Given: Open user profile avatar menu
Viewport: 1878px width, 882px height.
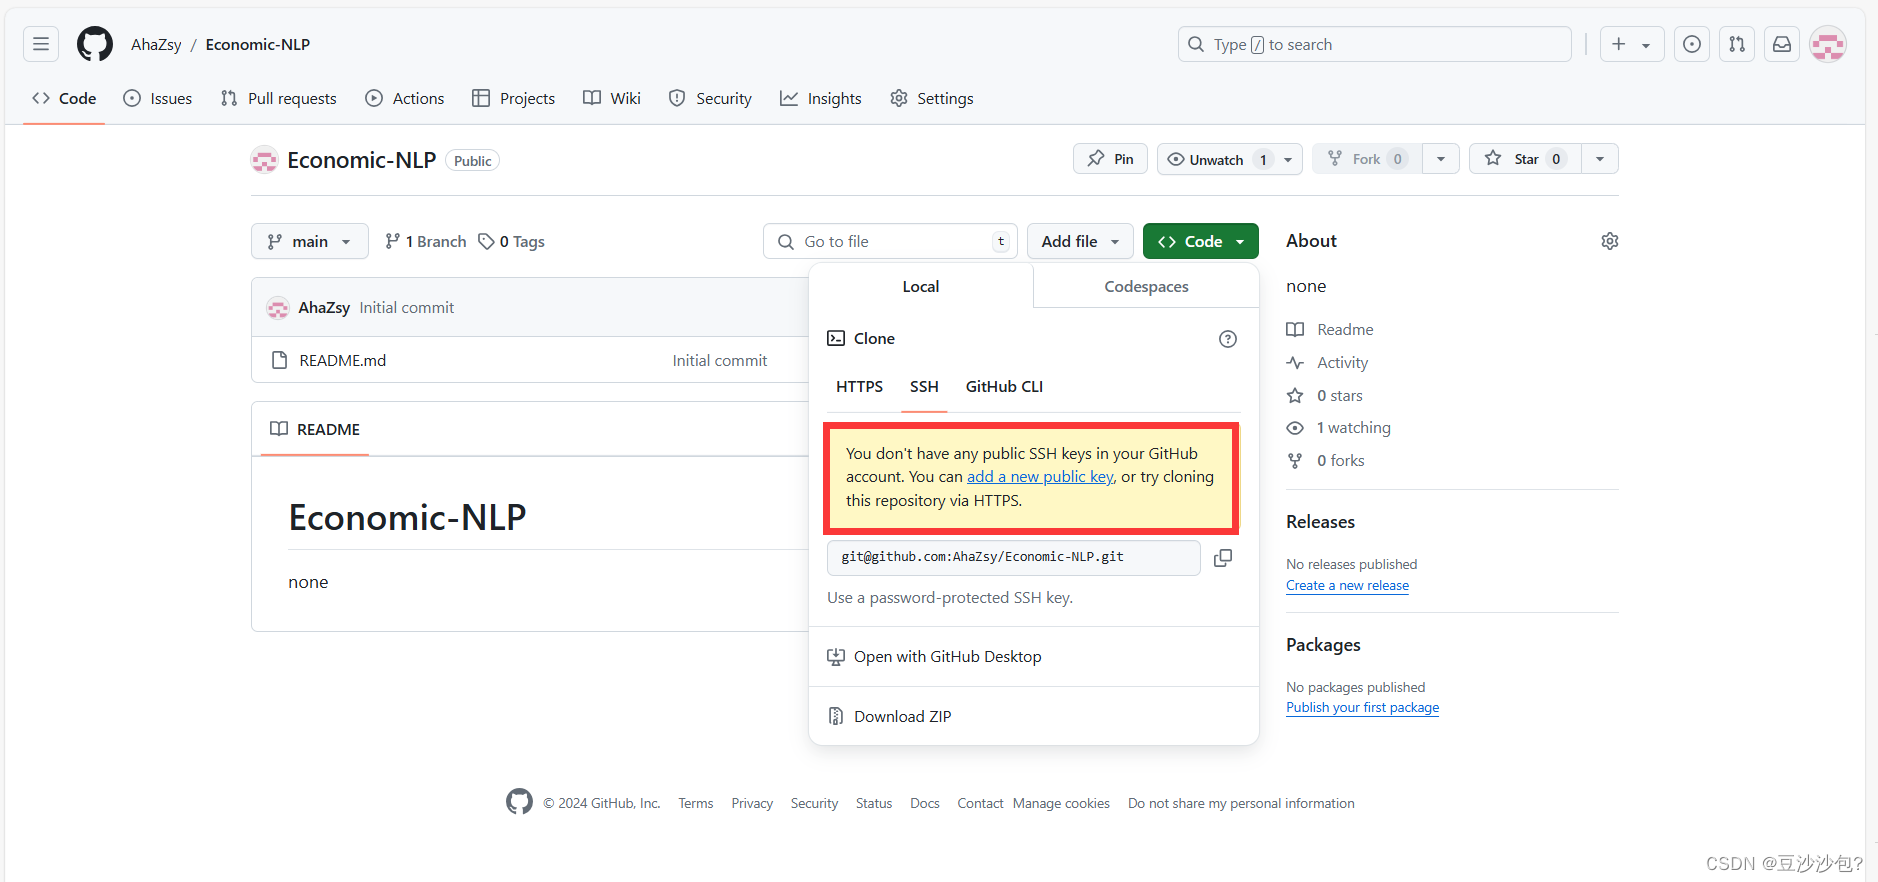Looking at the screenshot, I should (1828, 44).
